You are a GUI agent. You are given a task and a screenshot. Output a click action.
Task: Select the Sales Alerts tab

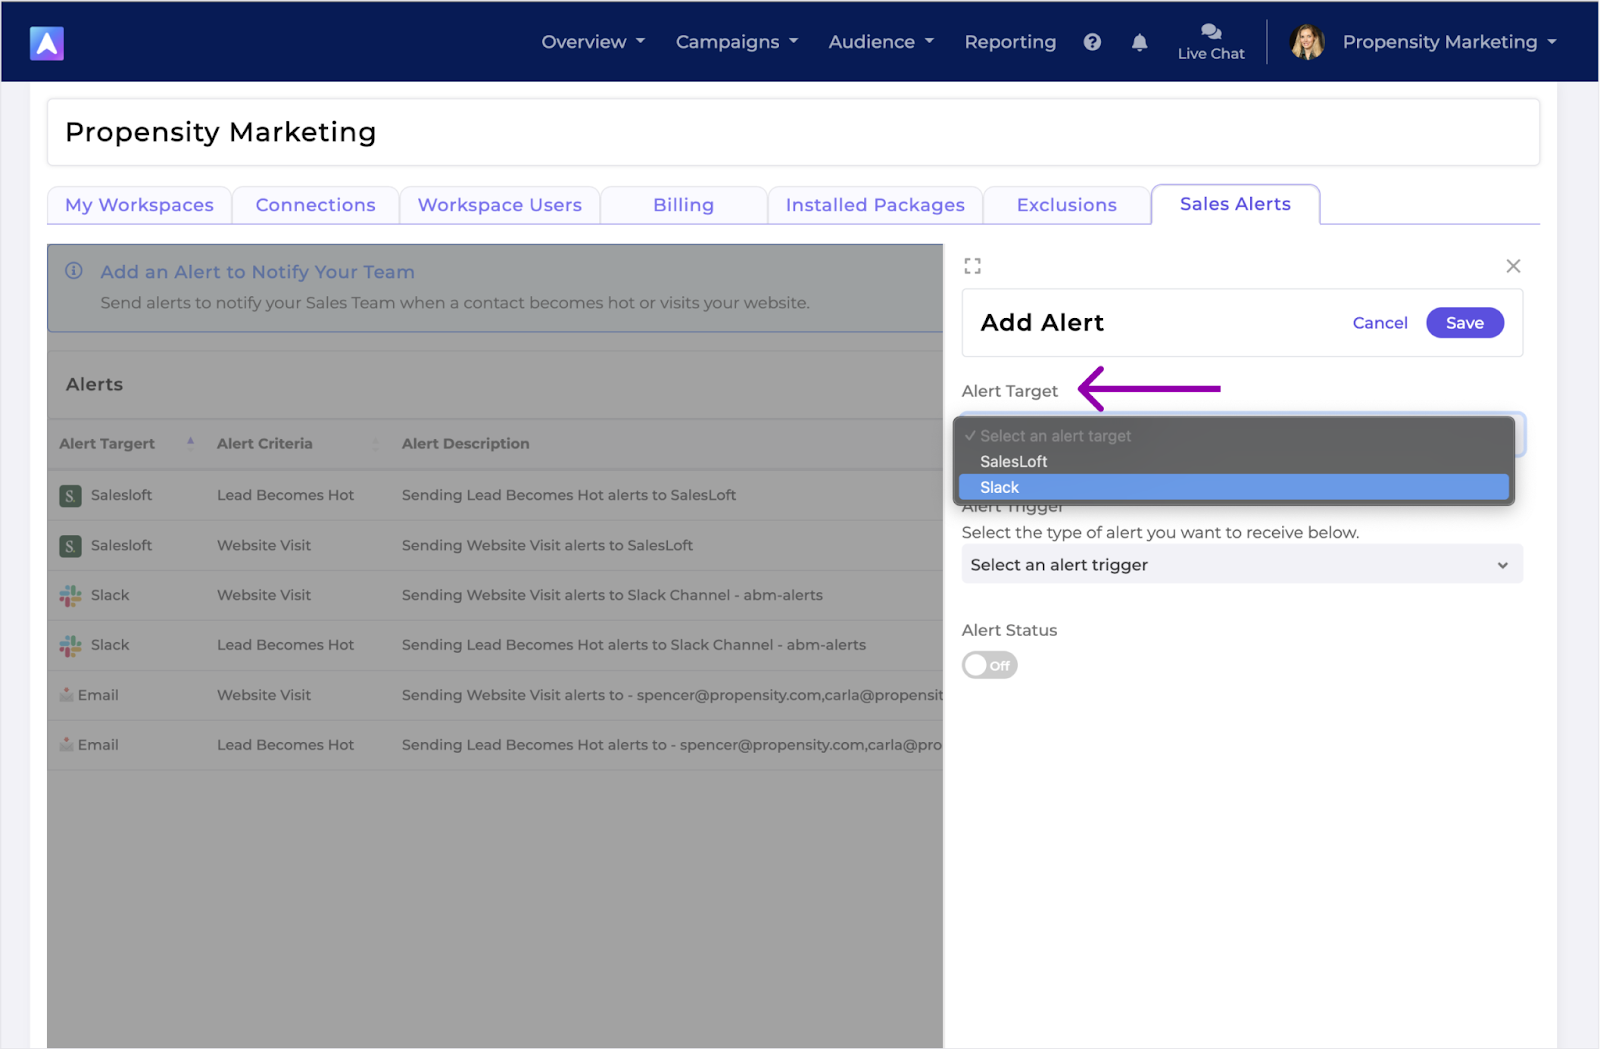tap(1235, 204)
